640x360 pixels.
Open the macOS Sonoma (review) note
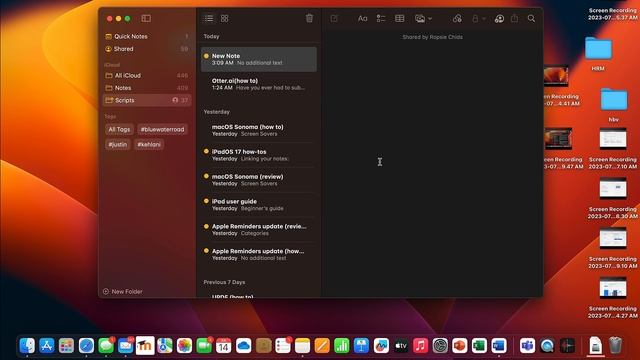click(x=259, y=180)
